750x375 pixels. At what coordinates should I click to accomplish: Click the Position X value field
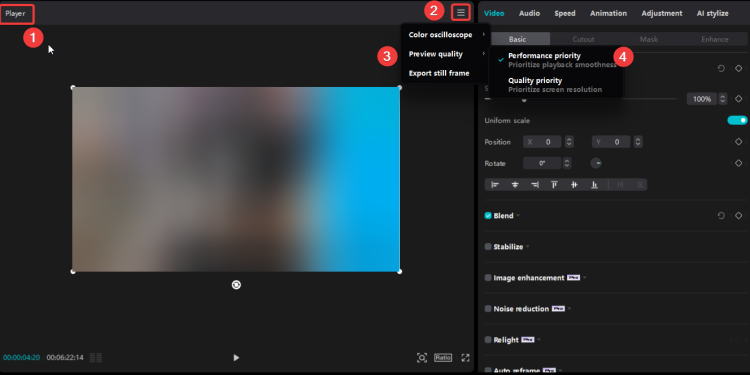click(x=543, y=142)
